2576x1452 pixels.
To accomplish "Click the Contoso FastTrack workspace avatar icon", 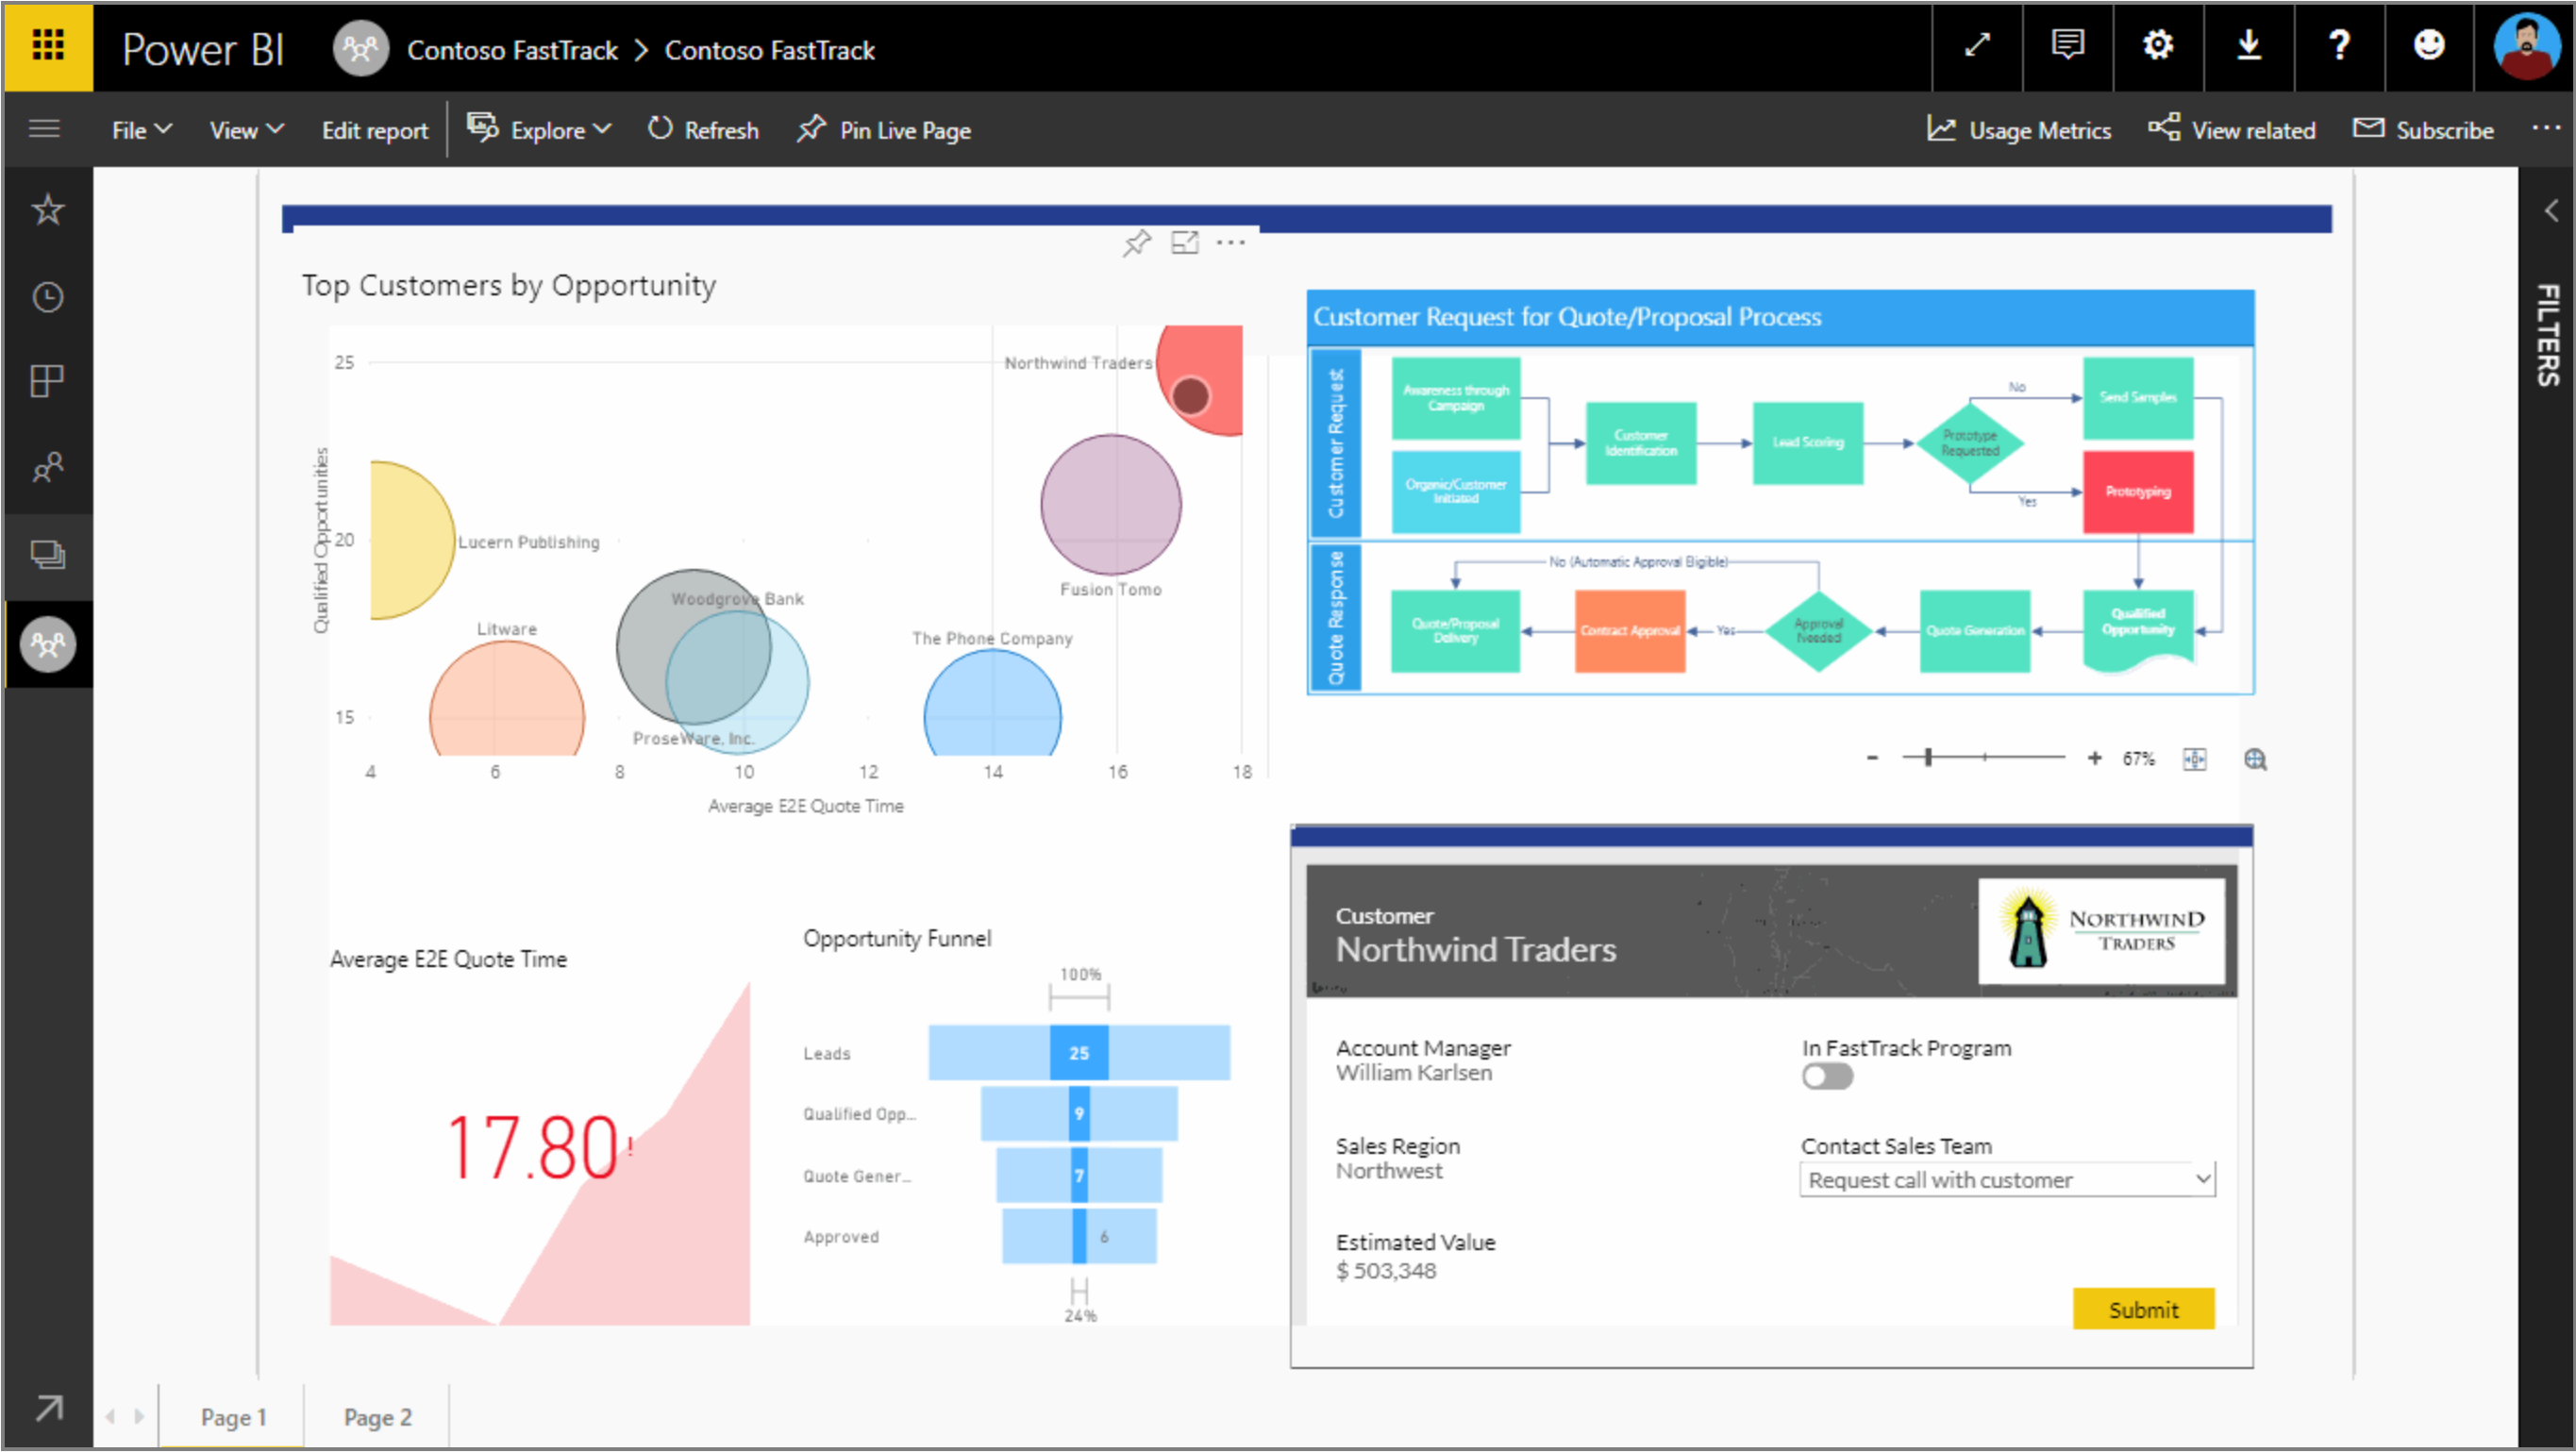I will [x=360, y=48].
